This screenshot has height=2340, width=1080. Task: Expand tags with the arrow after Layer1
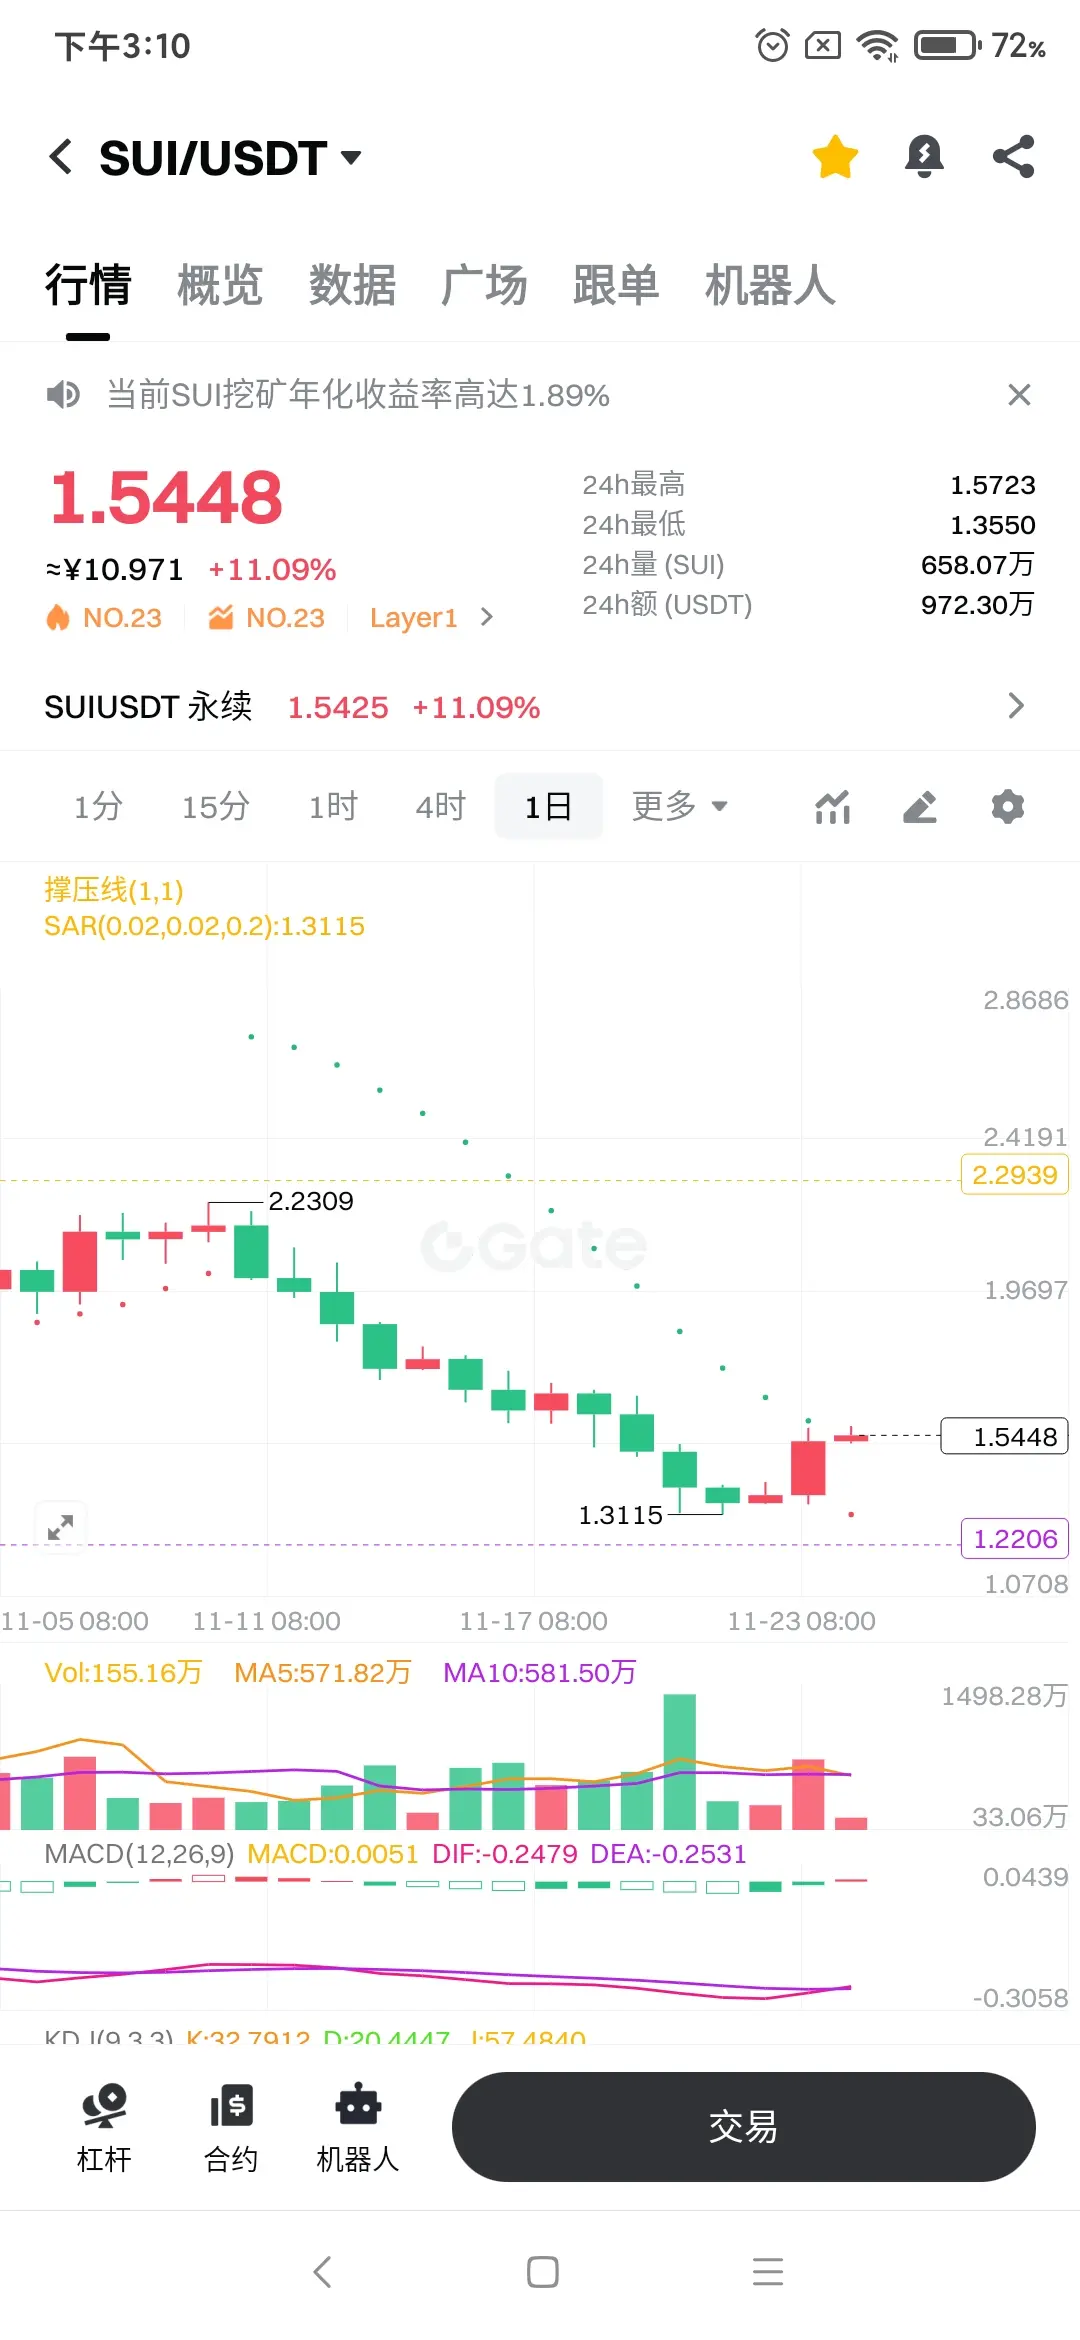coord(487,617)
